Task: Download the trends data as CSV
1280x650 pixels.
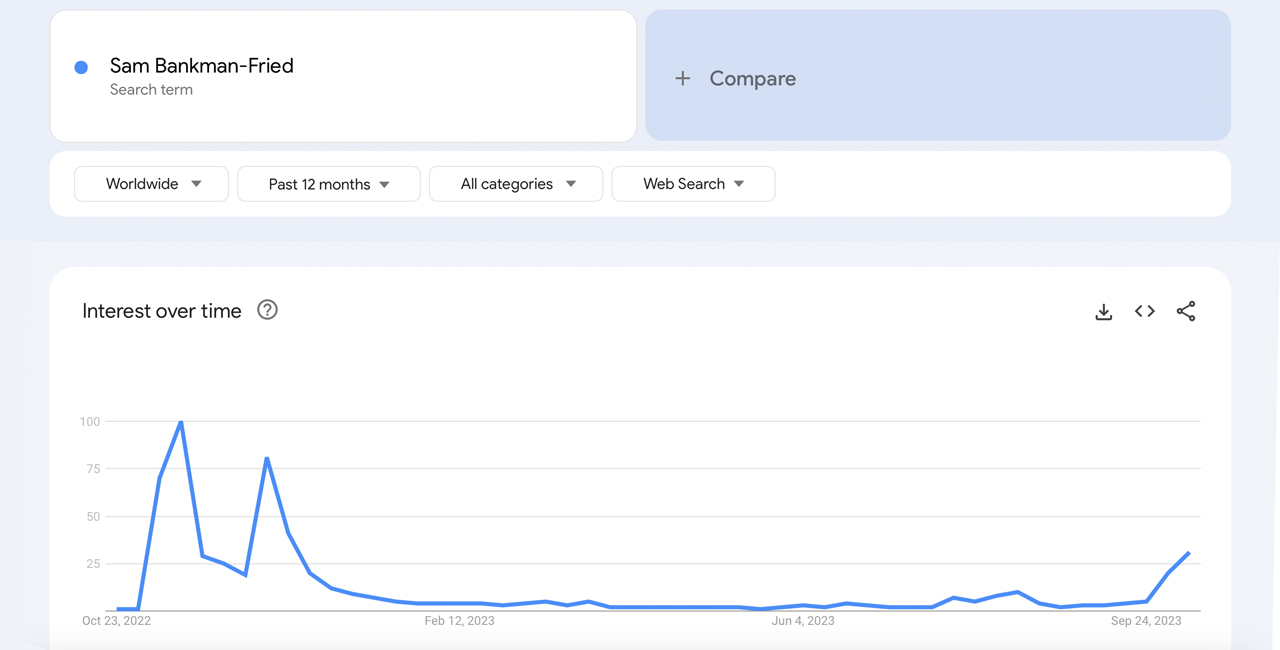Action: click(x=1103, y=311)
